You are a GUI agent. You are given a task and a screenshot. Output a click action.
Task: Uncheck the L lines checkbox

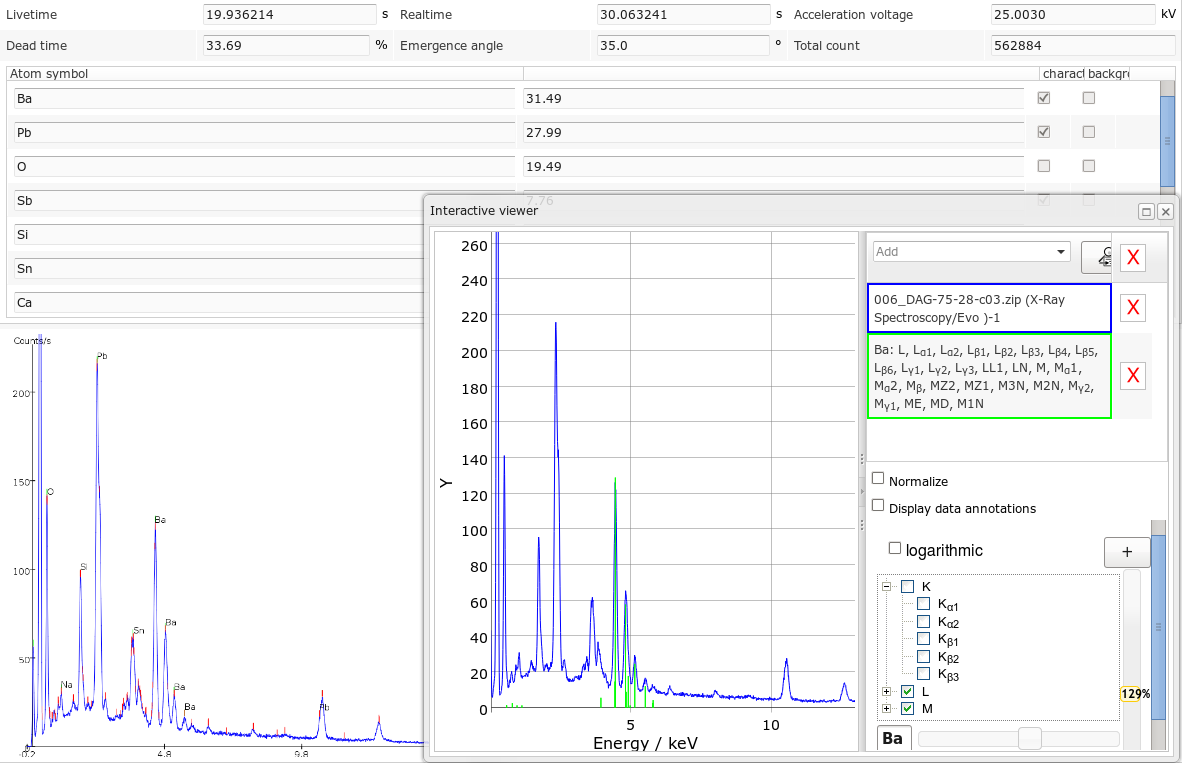(907, 691)
